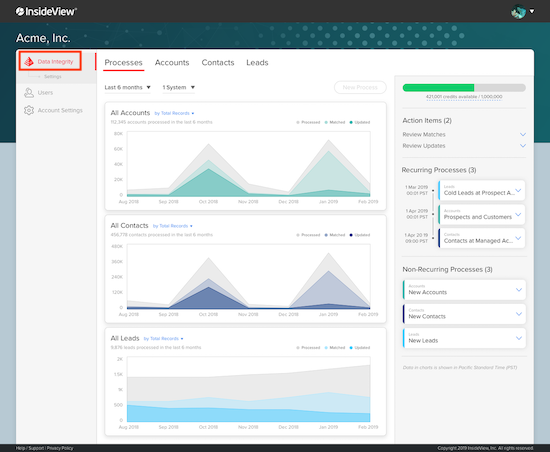Screen dimensions: 550x452
Task: Click the Recurring Processes (3) heading
Action: [x=439, y=170]
